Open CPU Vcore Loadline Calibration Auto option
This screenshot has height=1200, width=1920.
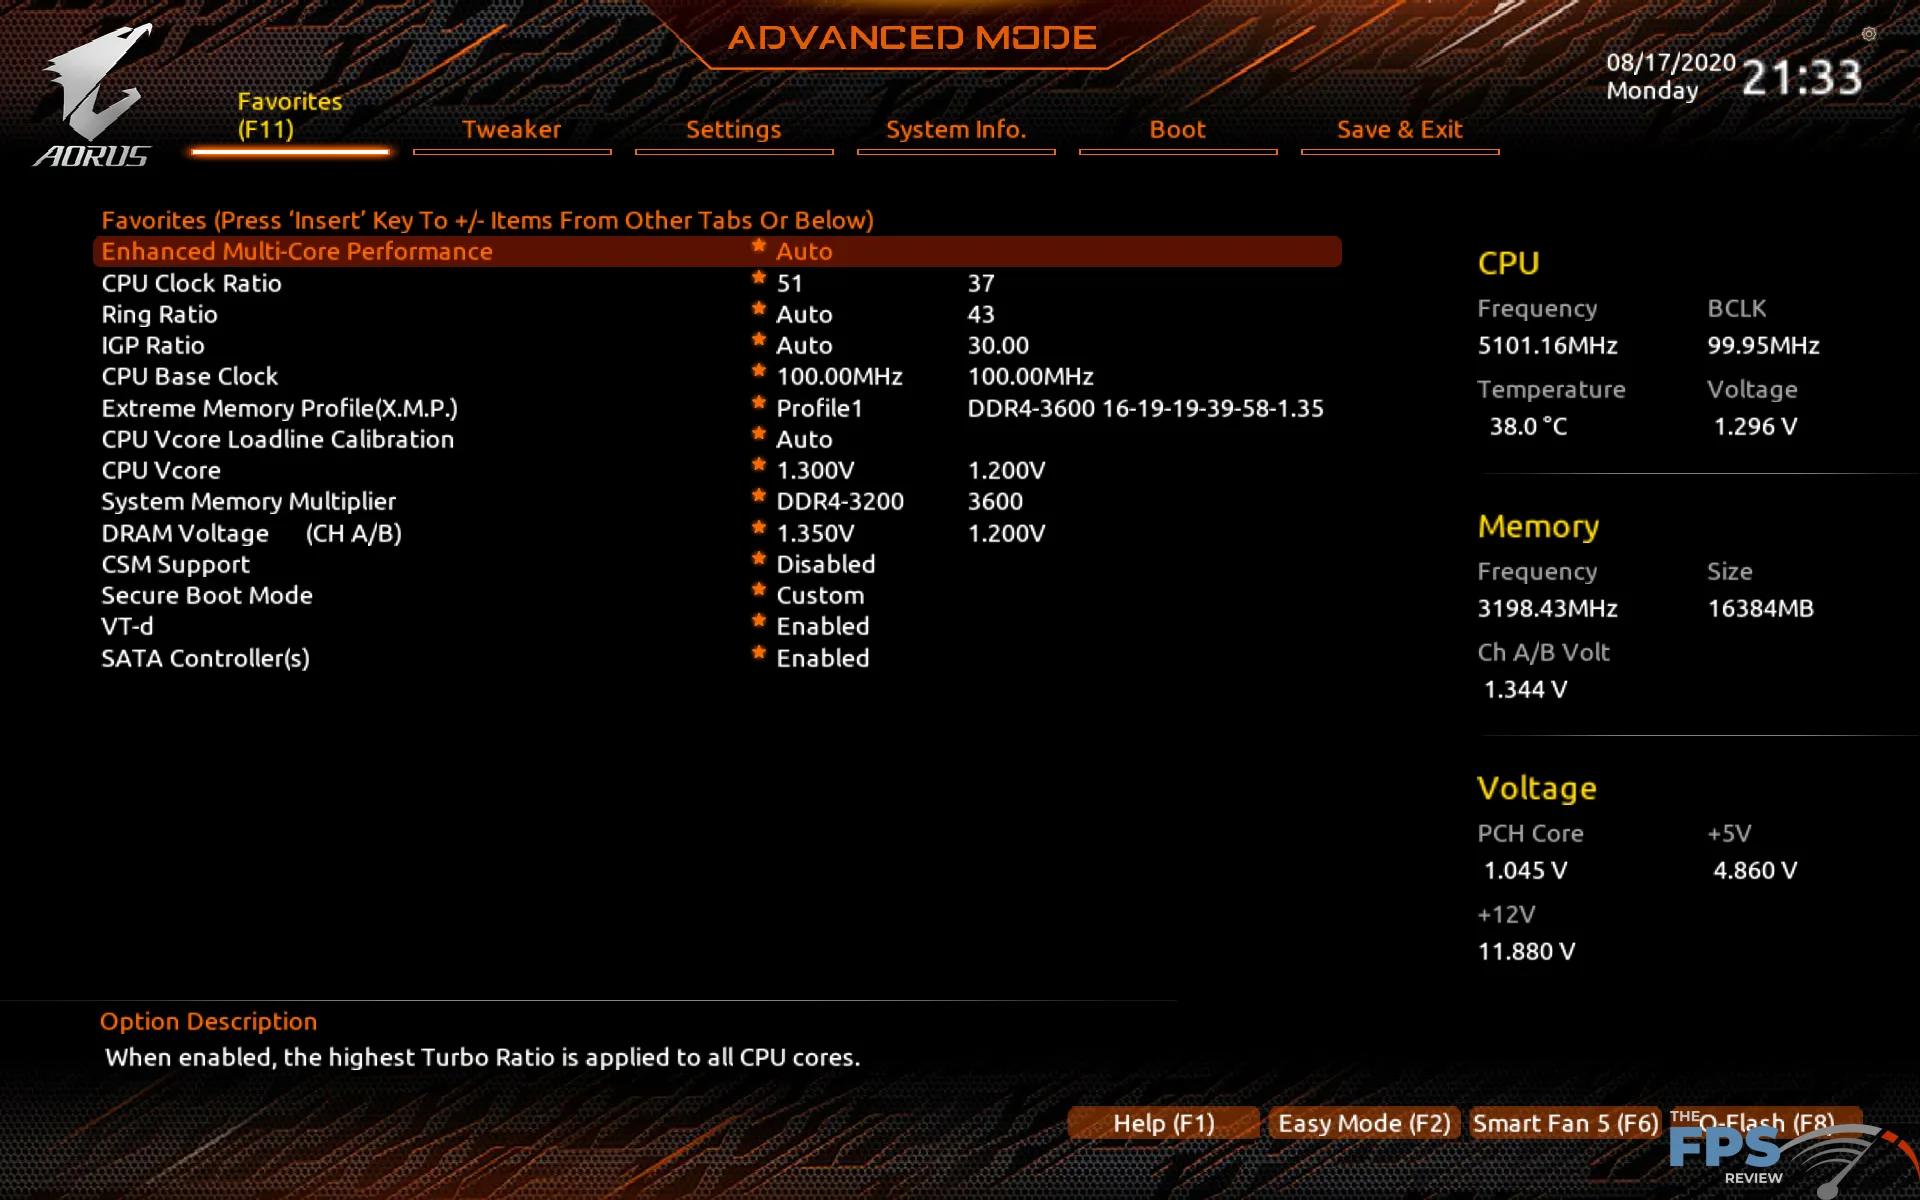tap(804, 440)
